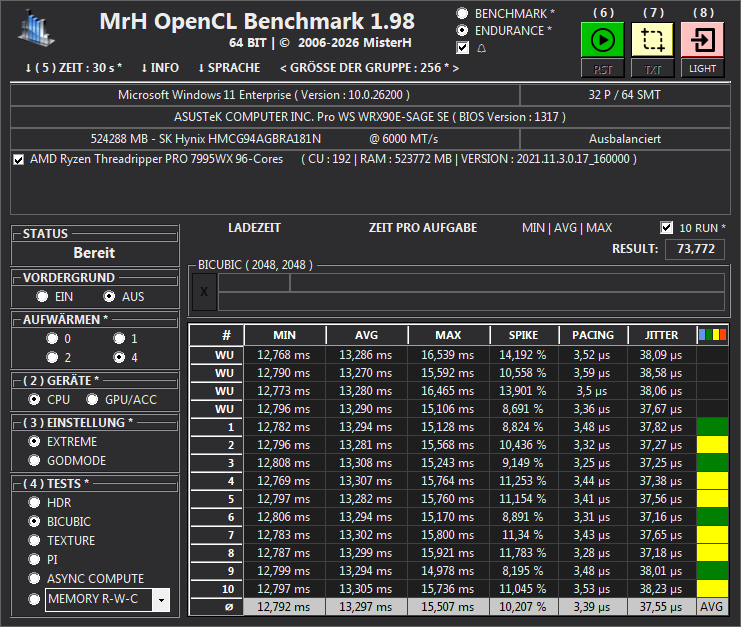
Task: Click the STATUS Bereit label
Action: pyautogui.click(x=95, y=253)
